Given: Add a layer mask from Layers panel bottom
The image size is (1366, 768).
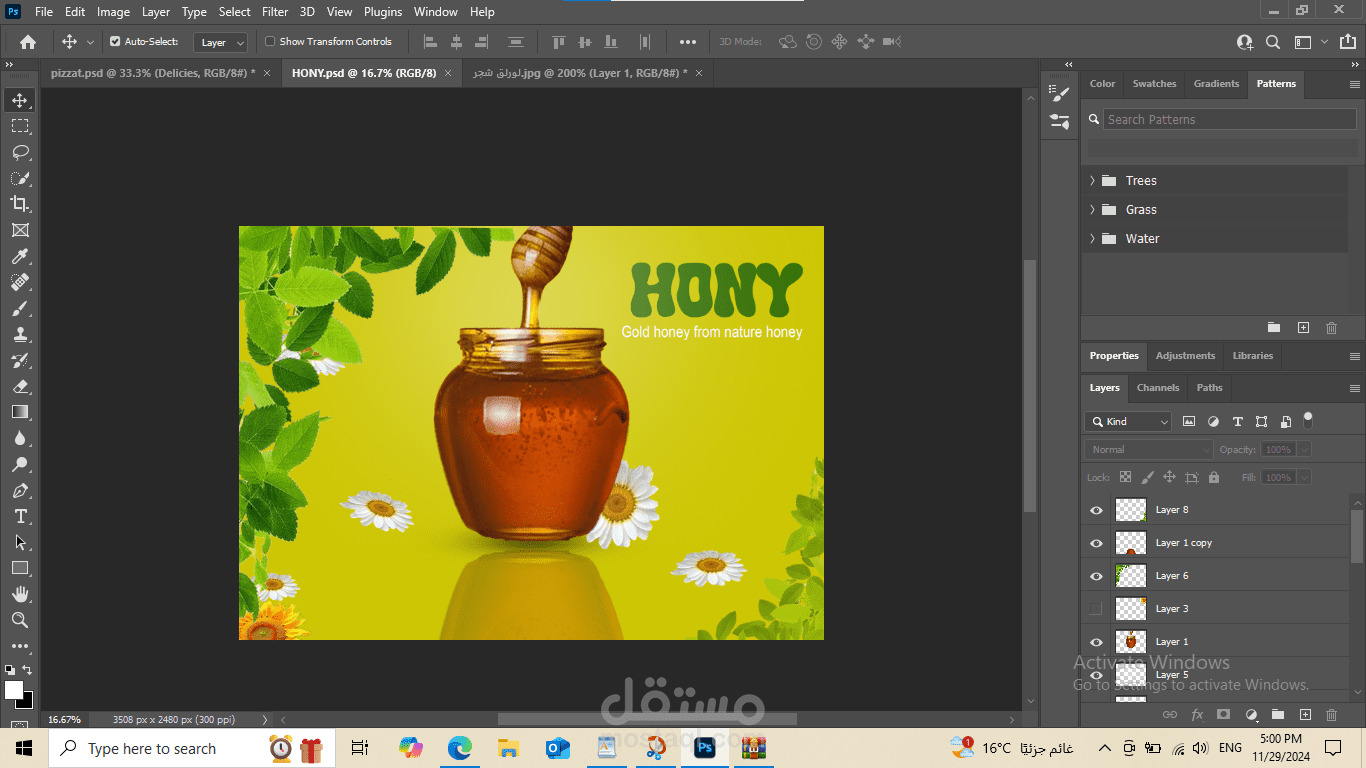Looking at the screenshot, I should (x=1223, y=715).
